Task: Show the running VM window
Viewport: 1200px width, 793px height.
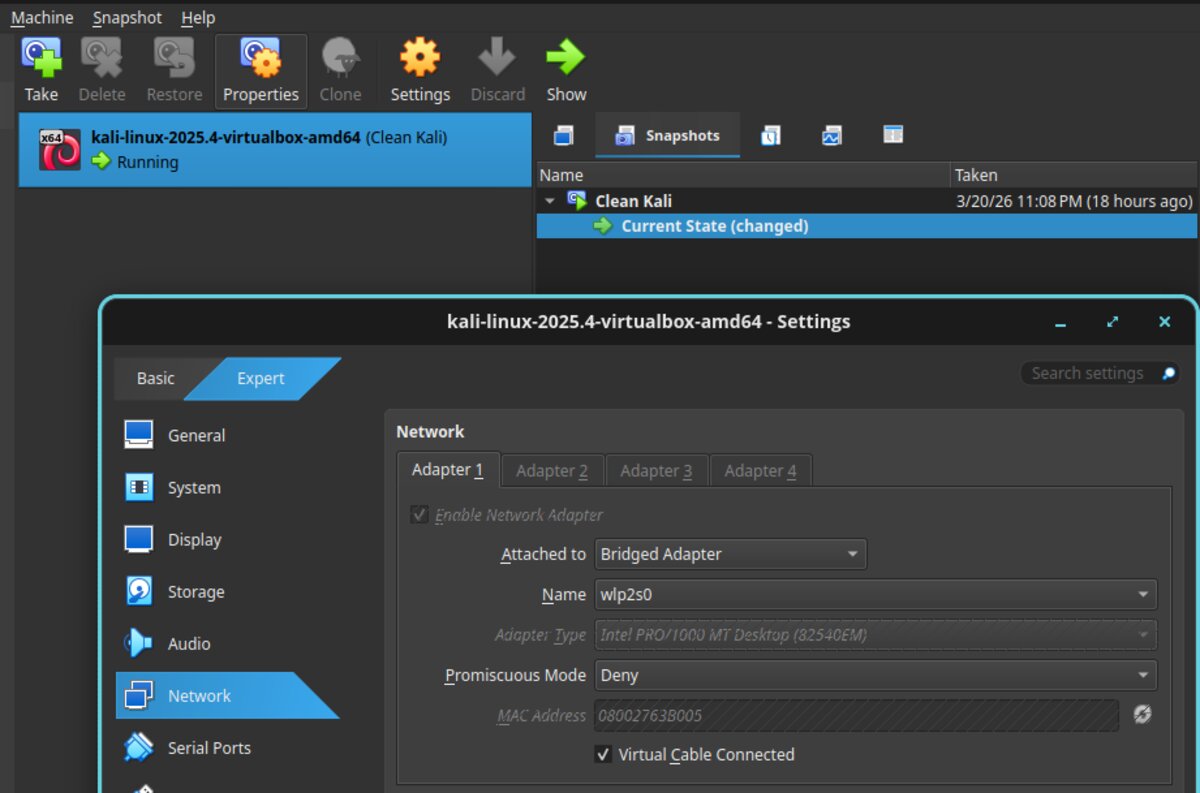Action: [x=565, y=68]
